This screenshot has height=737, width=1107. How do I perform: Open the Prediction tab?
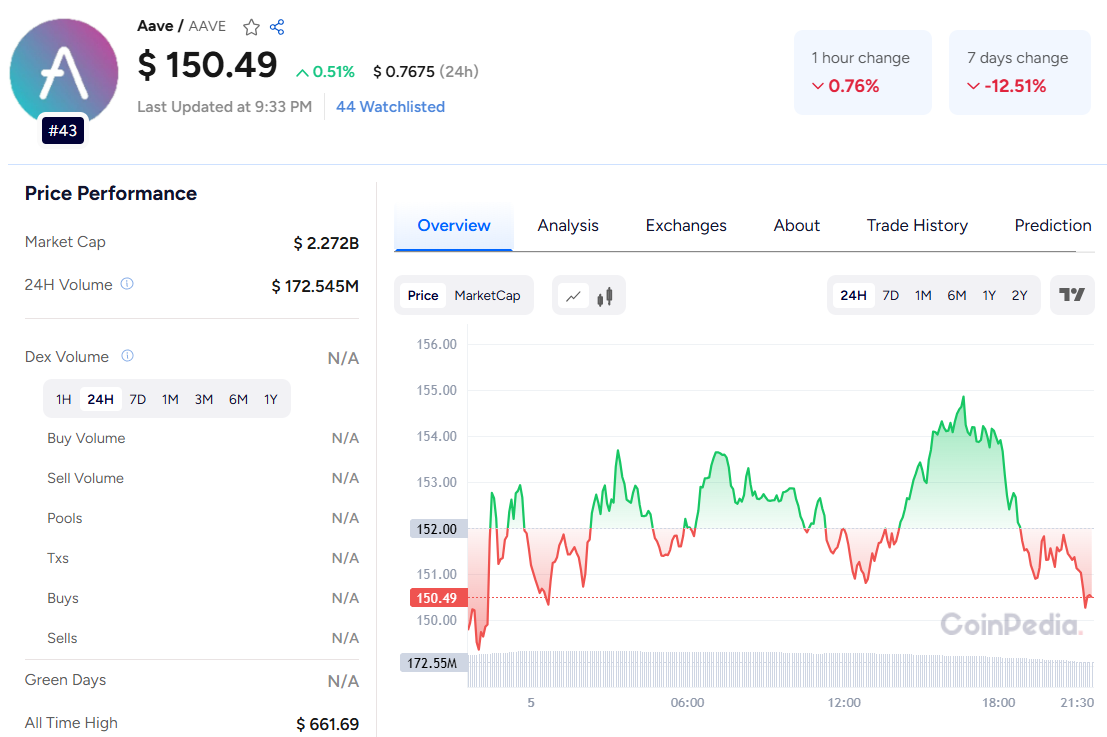(1053, 226)
